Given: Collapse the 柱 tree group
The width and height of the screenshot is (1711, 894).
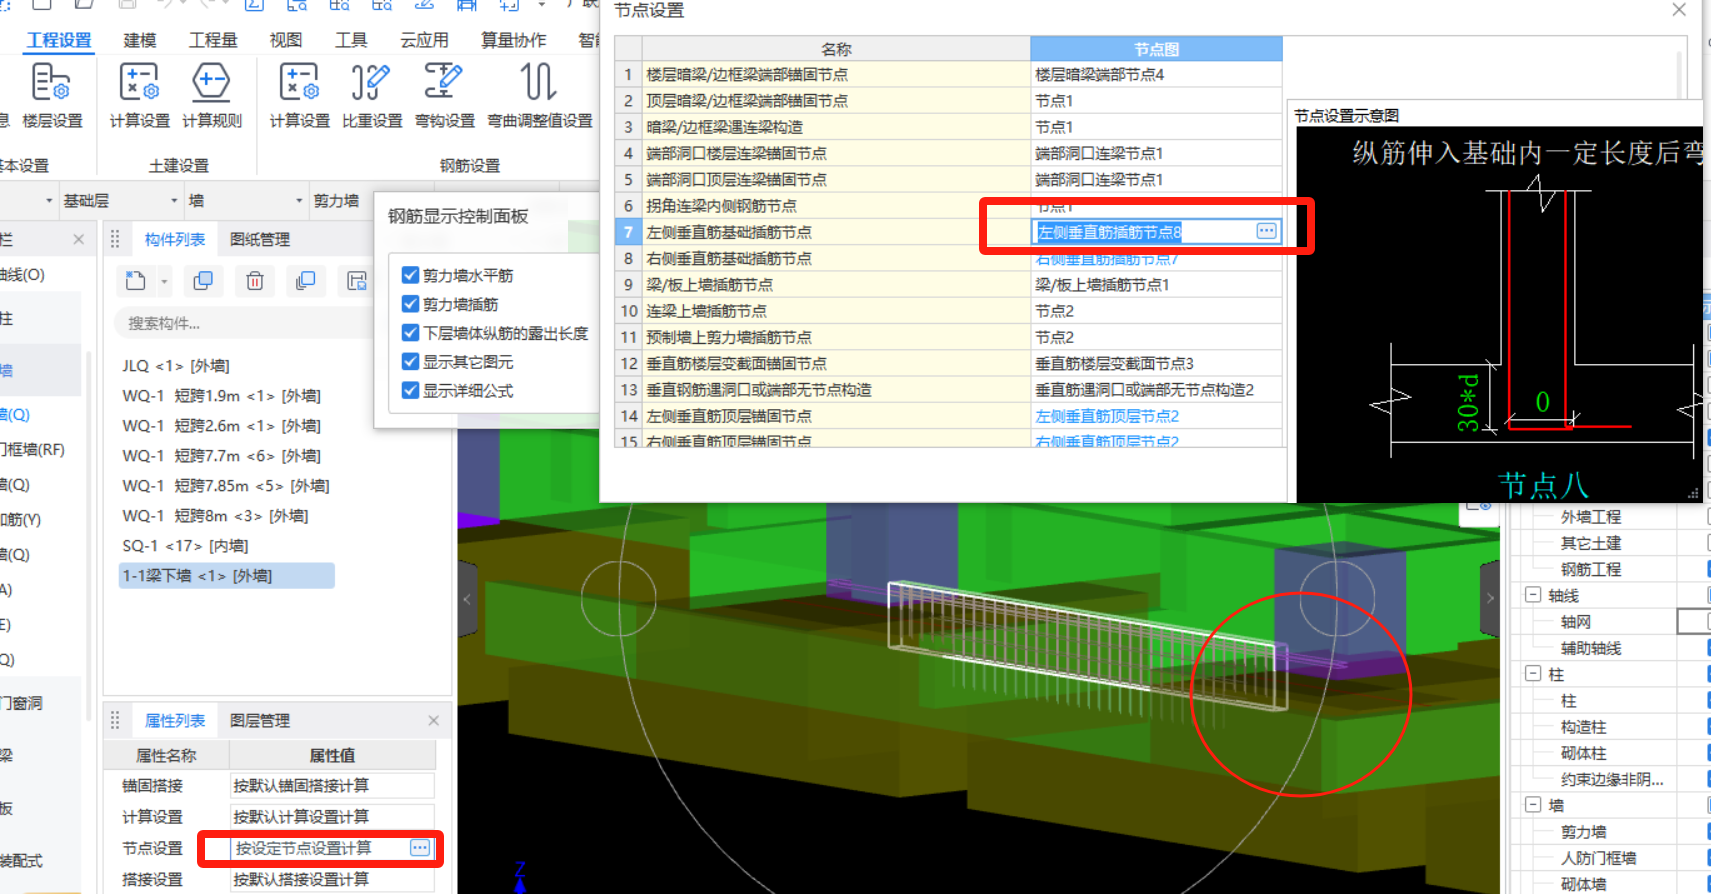Looking at the screenshot, I should coord(1532,674).
